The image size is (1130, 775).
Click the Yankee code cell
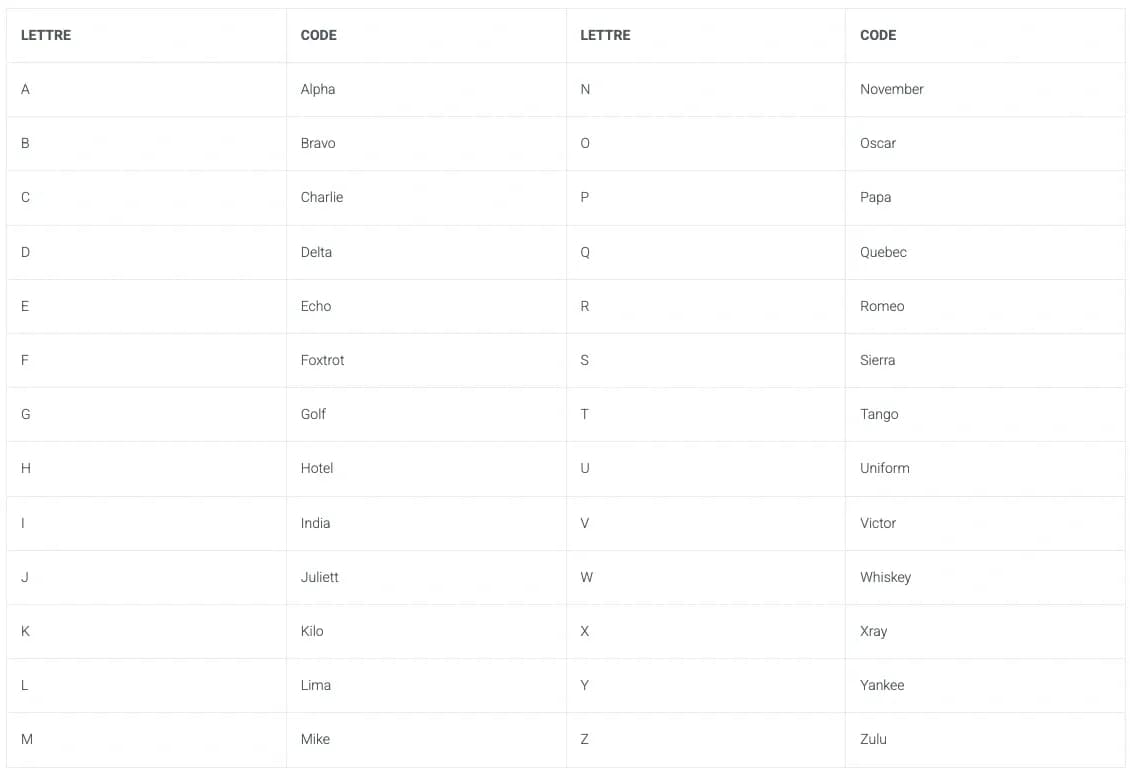pyautogui.click(x=882, y=685)
